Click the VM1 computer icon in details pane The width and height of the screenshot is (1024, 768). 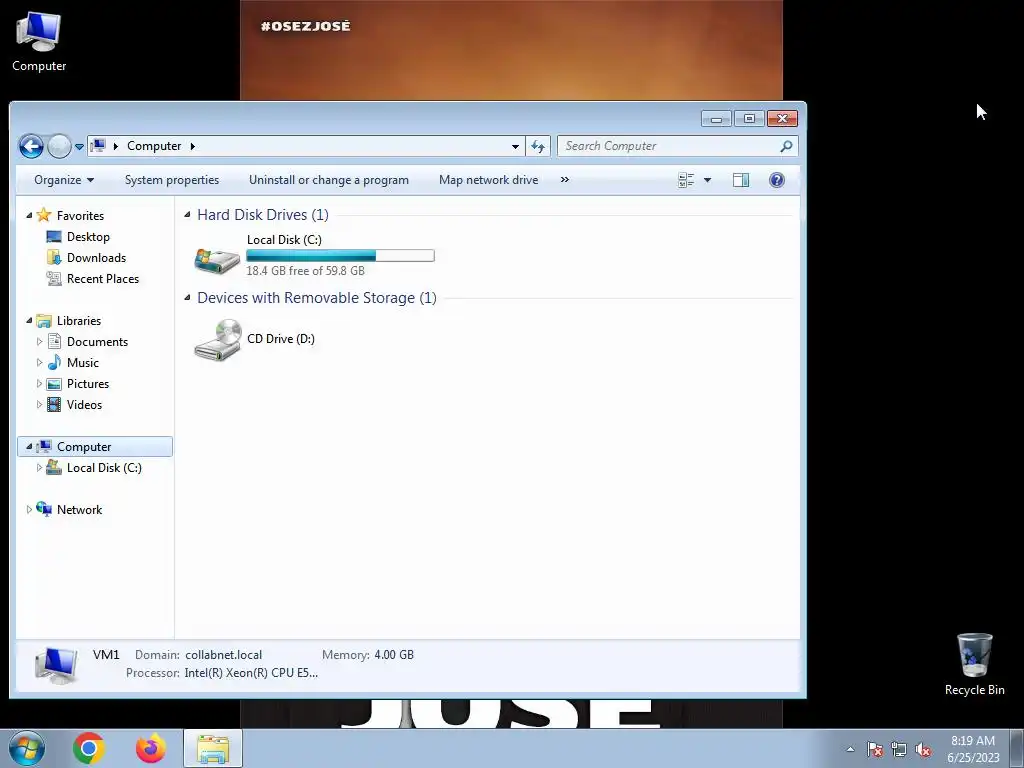[56, 664]
